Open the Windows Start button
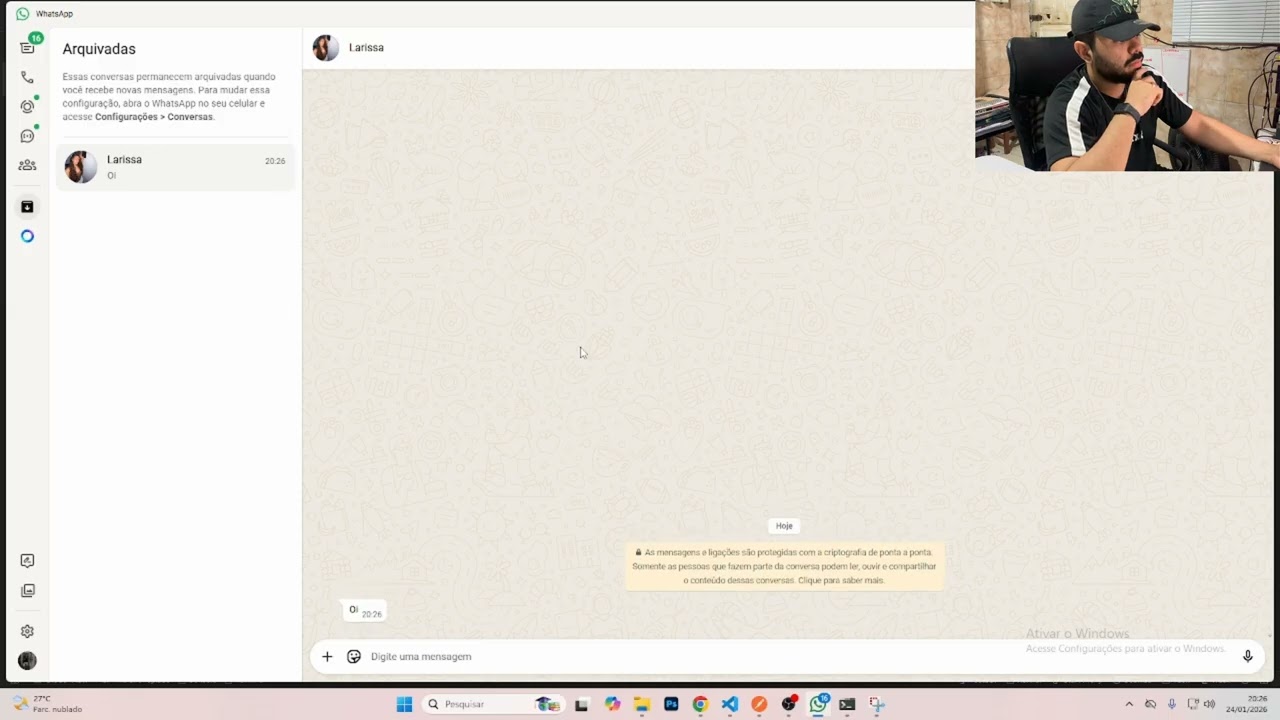This screenshot has width=1280, height=720. pos(404,704)
